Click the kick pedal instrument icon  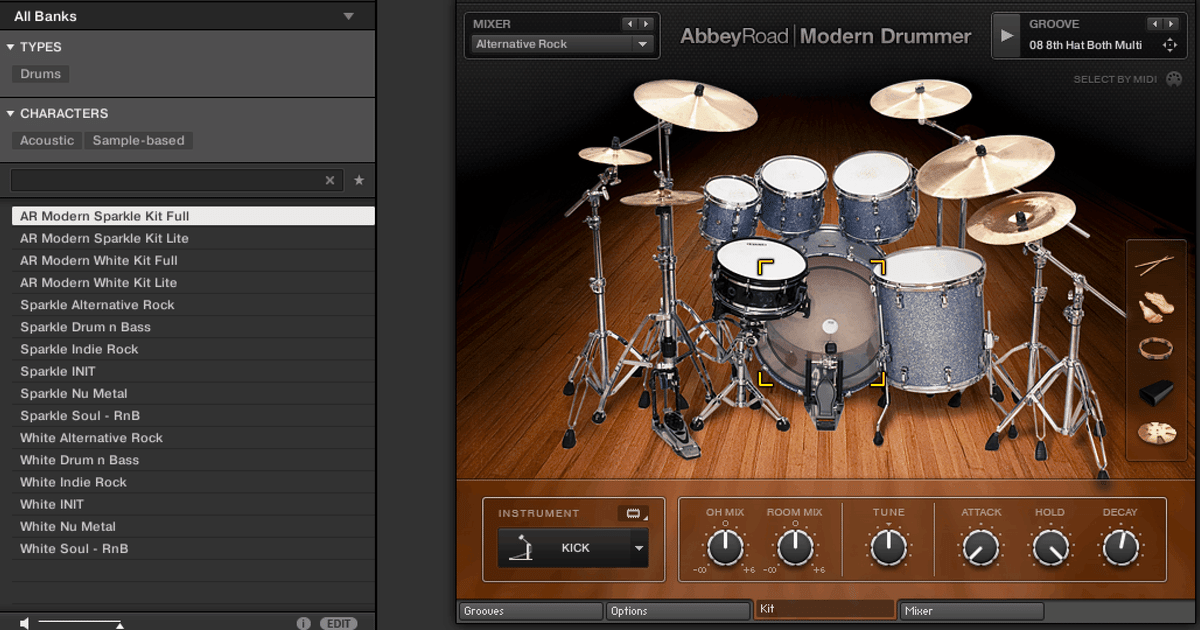point(521,548)
